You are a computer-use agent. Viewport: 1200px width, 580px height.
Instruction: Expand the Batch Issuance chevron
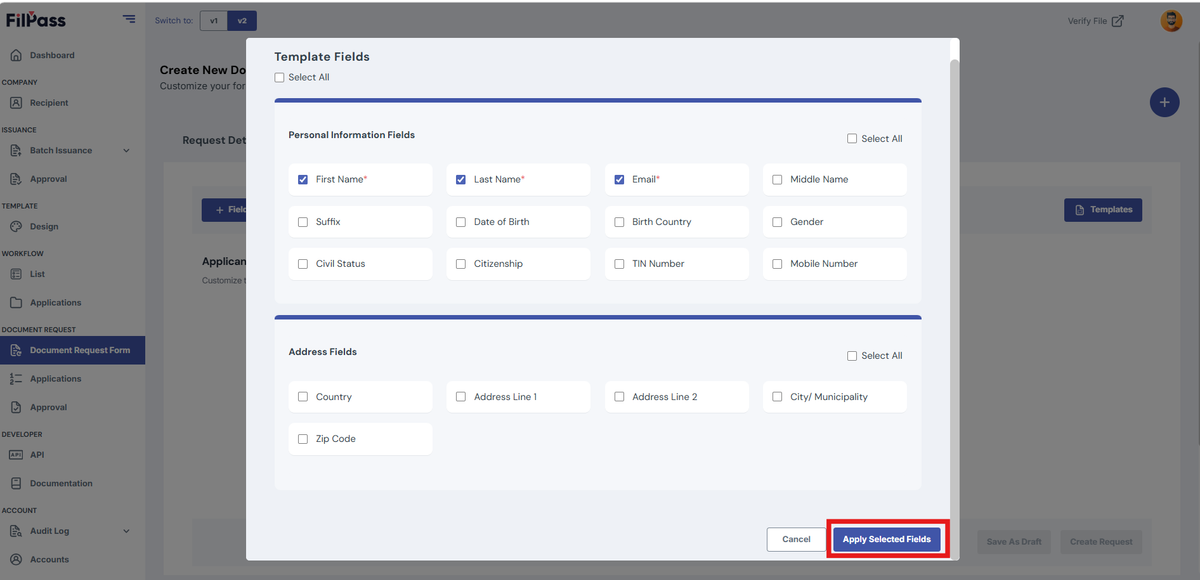(126, 151)
